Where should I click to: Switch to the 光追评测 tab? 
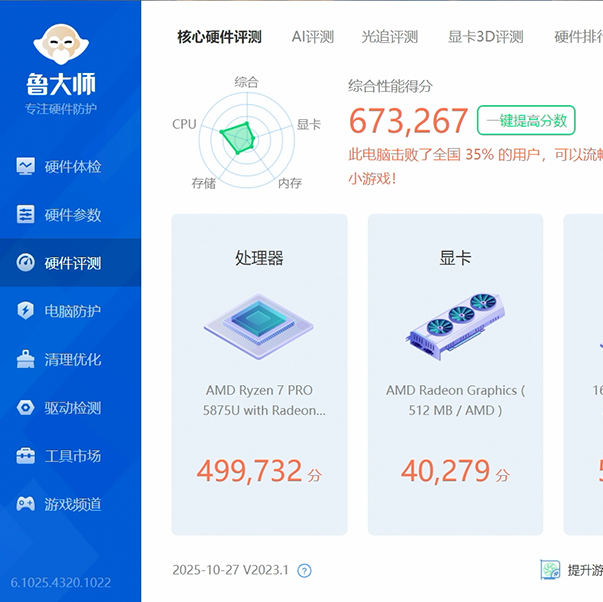pos(389,37)
